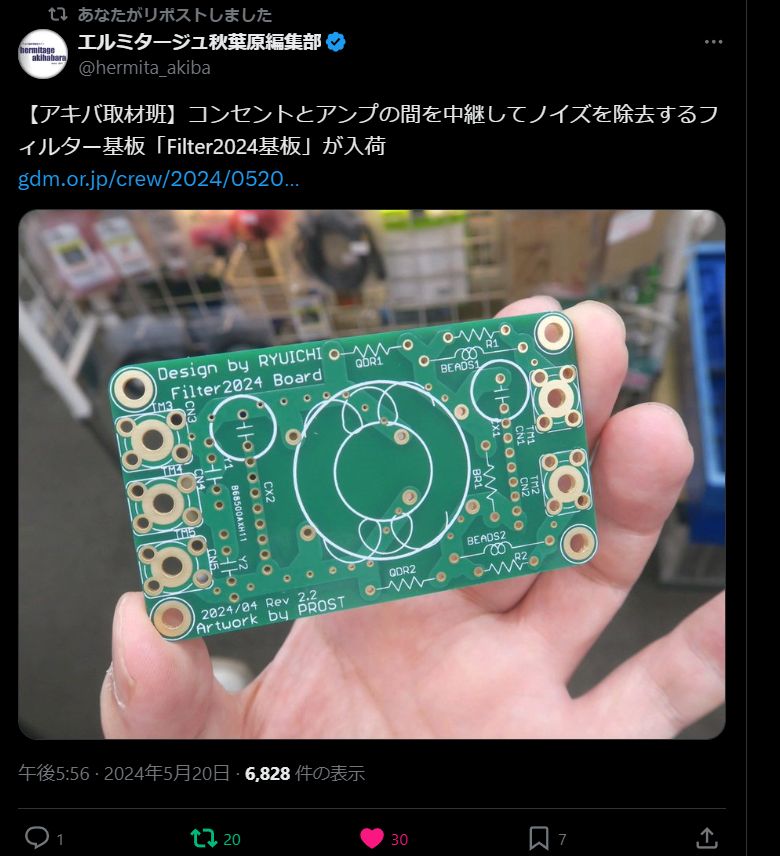Click the 6,828 件の表示 view count

click(x=305, y=774)
